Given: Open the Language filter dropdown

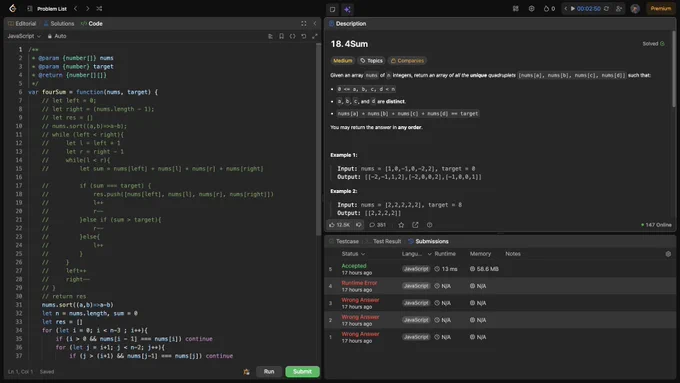Looking at the screenshot, I should (x=416, y=254).
